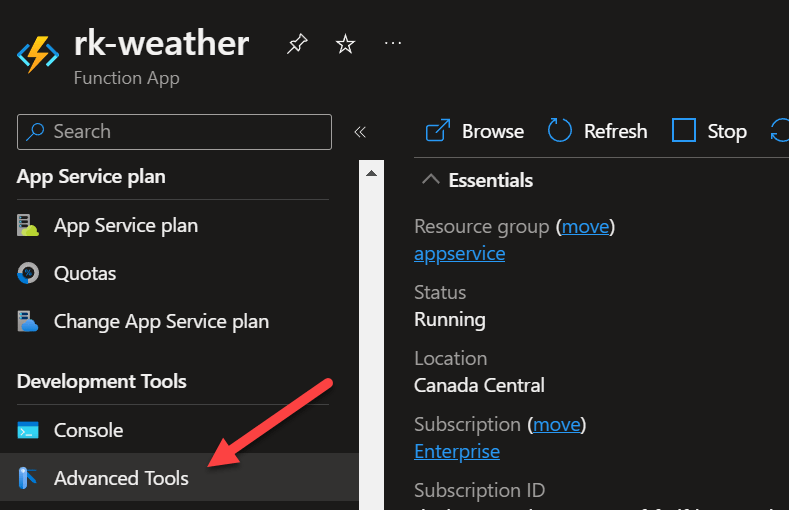Collapse the sidebar with double chevron
789x510 pixels.
click(360, 132)
